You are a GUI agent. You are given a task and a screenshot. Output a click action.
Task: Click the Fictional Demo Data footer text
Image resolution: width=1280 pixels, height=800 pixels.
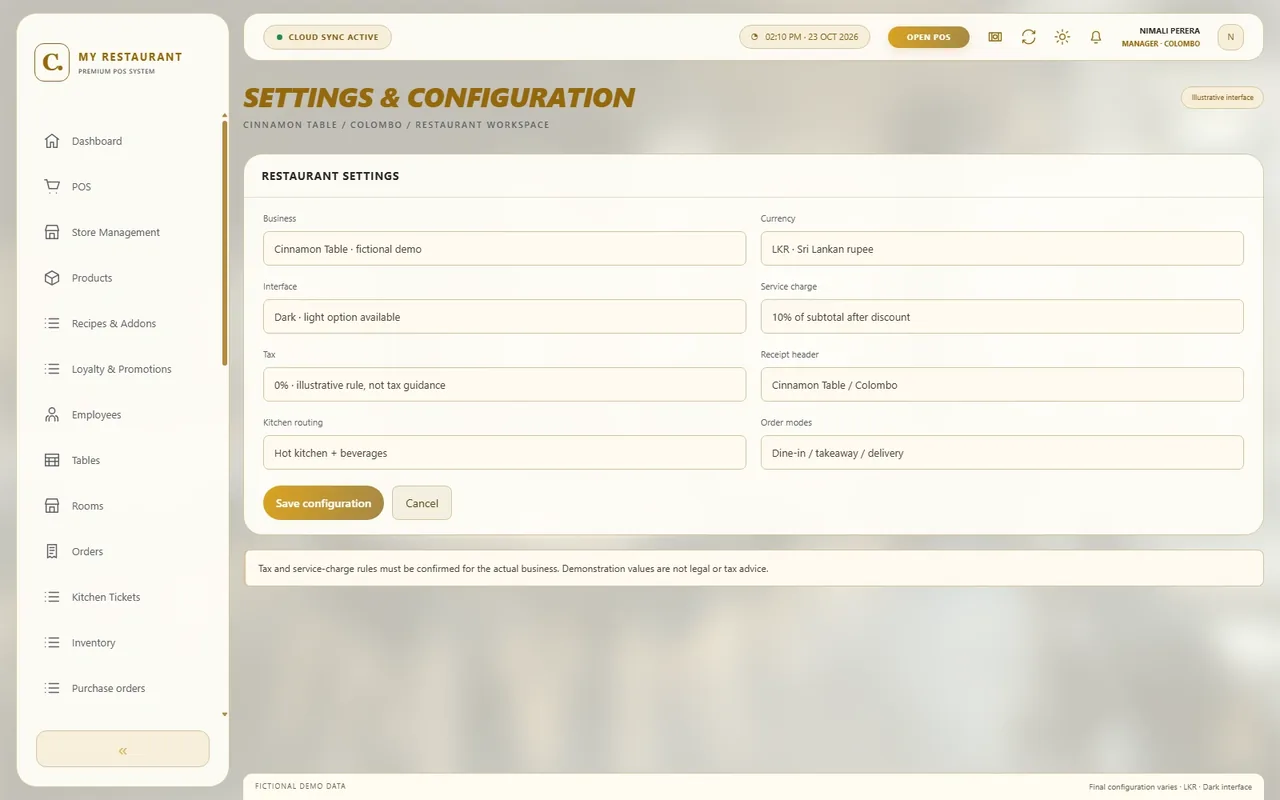(x=300, y=786)
